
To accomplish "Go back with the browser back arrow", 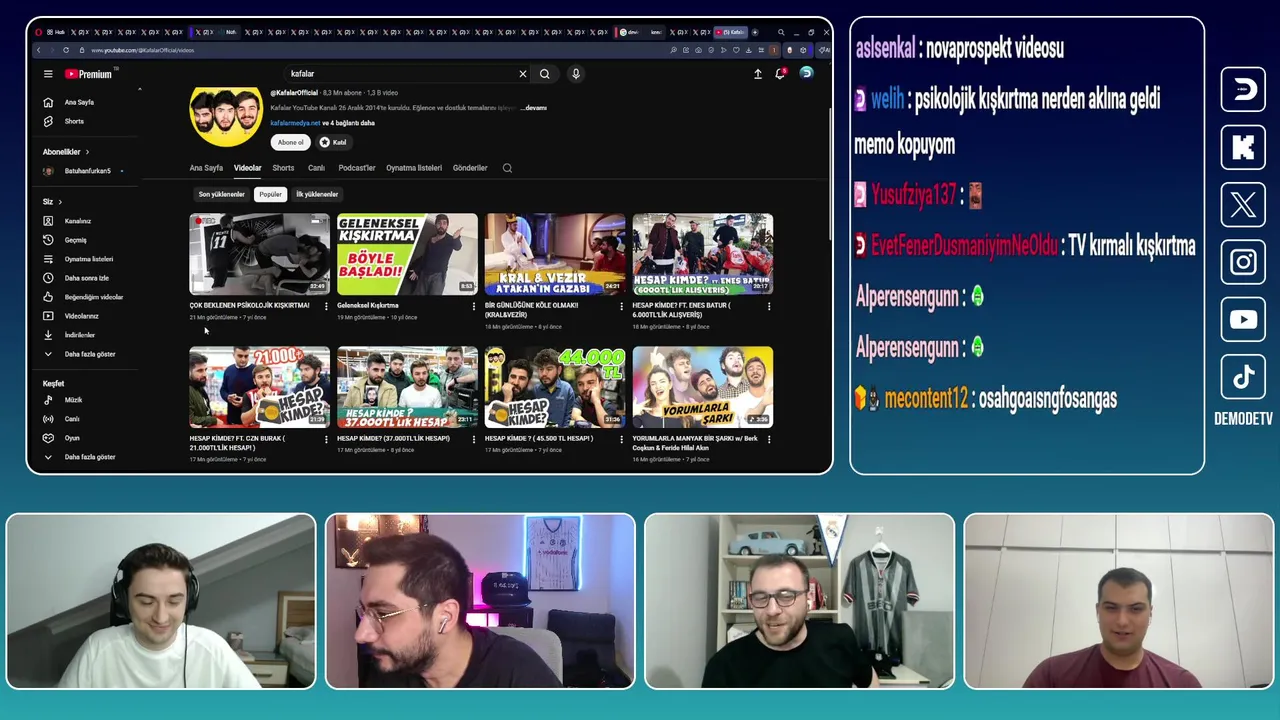I will click(x=38, y=50).
